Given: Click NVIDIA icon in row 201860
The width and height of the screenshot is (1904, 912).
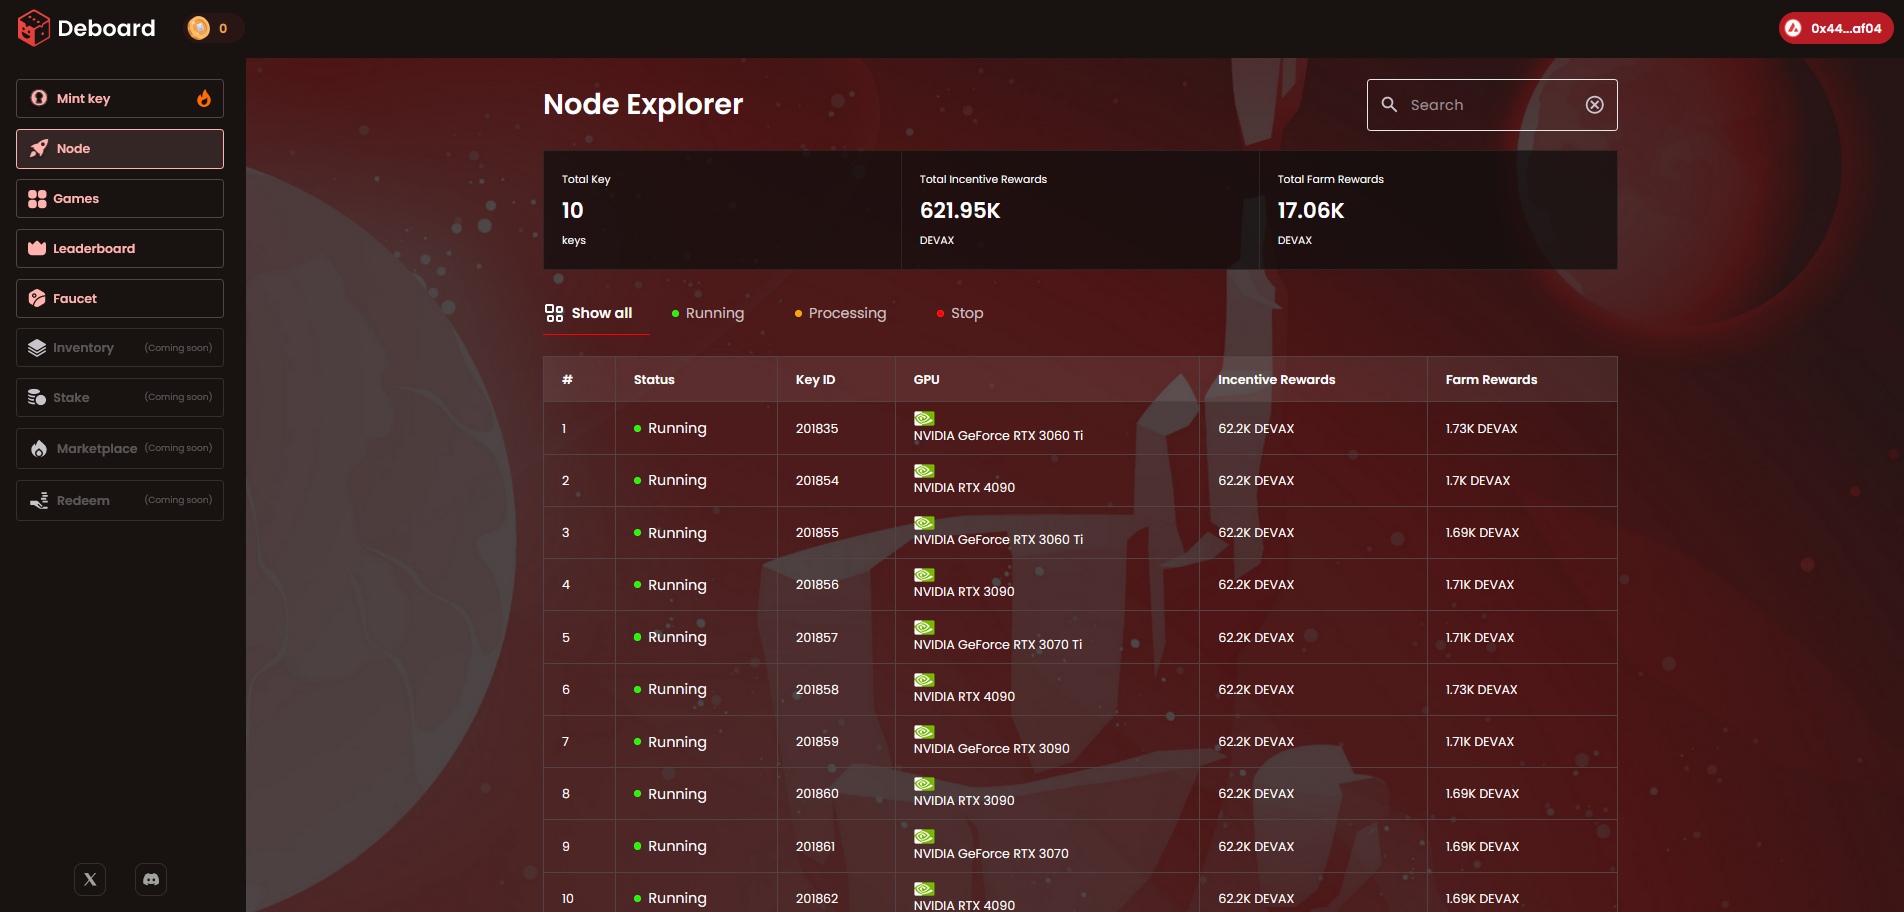Looking at the screenshot, I should (924, 783).
